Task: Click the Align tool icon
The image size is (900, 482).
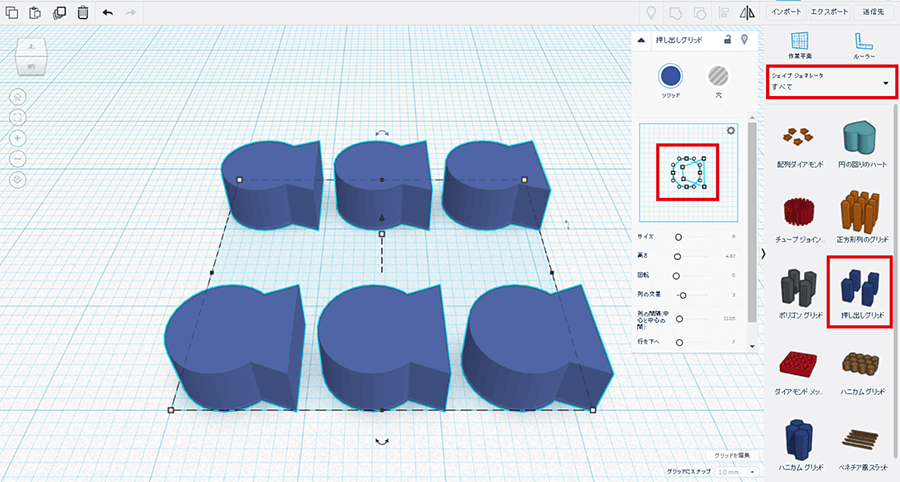Action: 724,13
